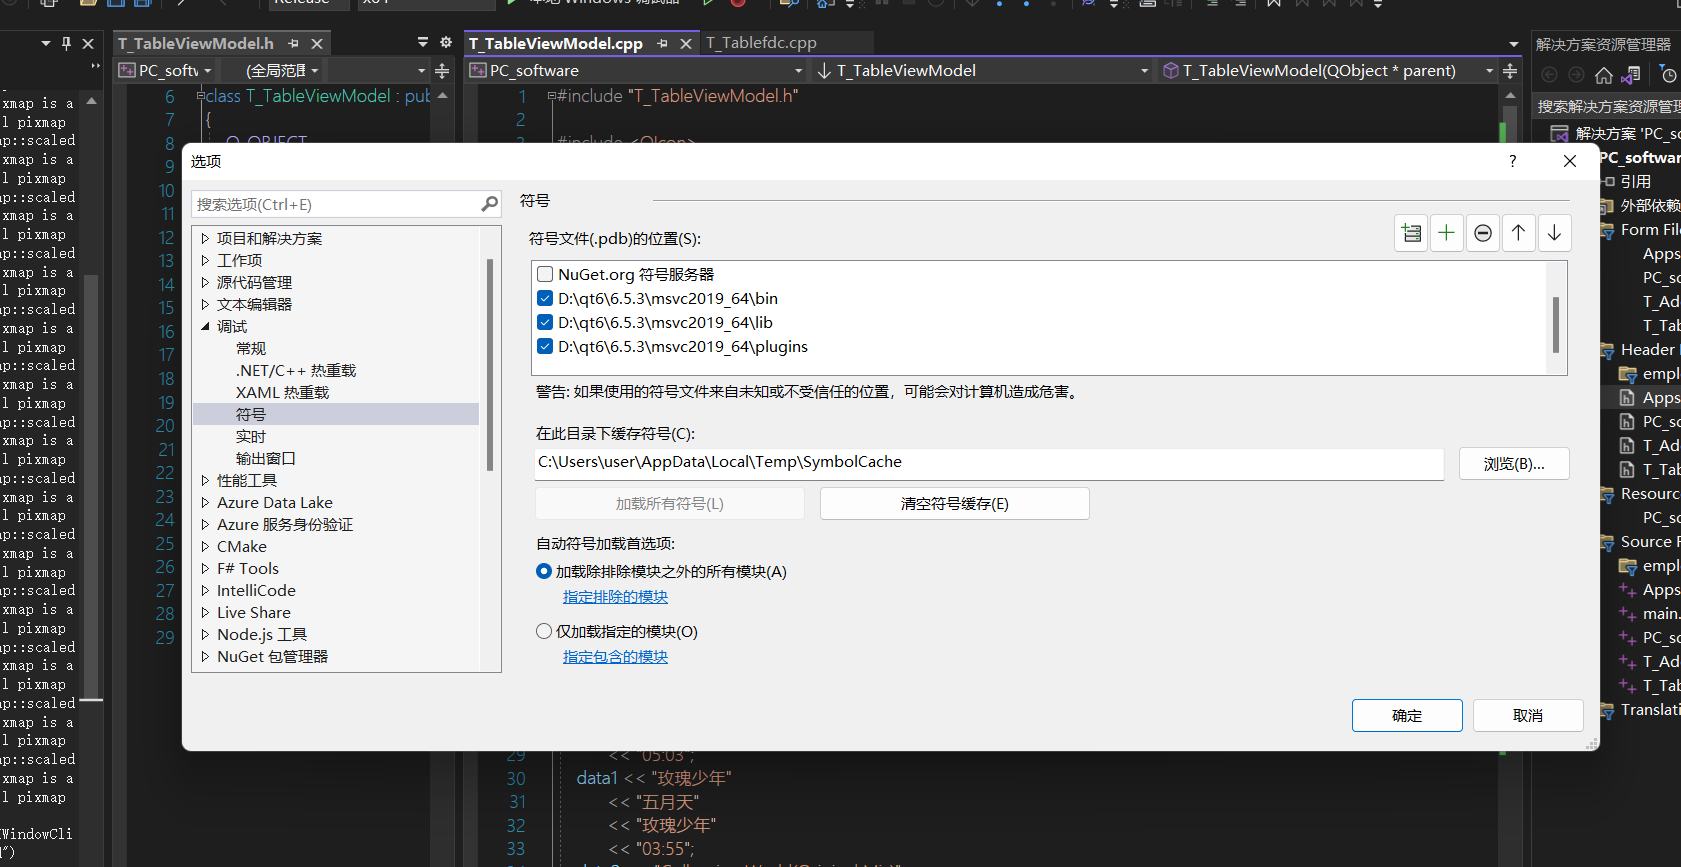
Task: Click the forward arrow in Solution Explorer toolbar
Action: pos(1576,75)
